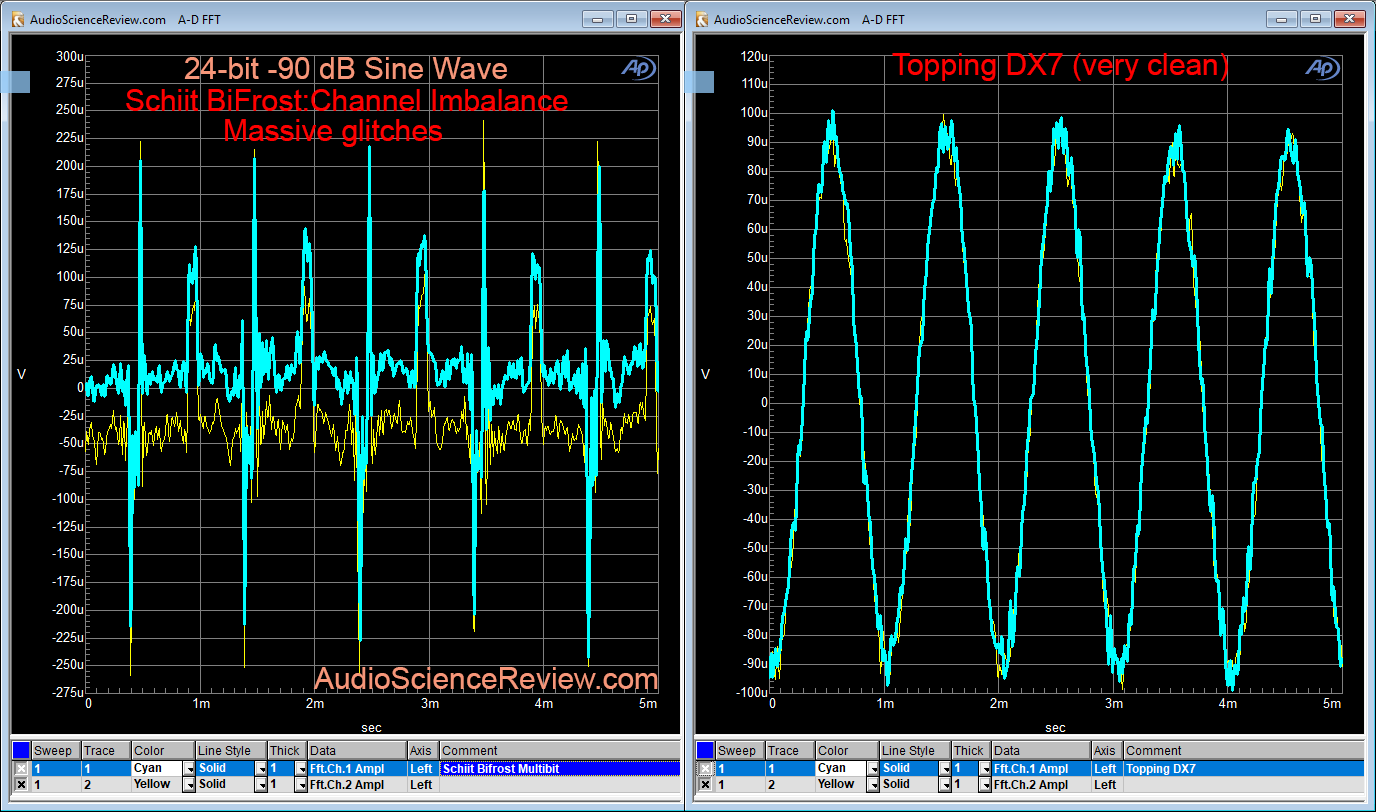Open the Thick dropdown for Topping DX7 trace 2
This screenshot has width=1384, height=812.
(x=983, y=784)
